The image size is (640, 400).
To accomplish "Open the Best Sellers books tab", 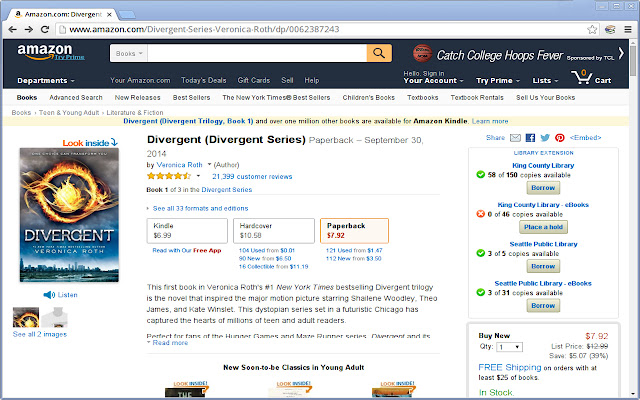I will (191, 98).
